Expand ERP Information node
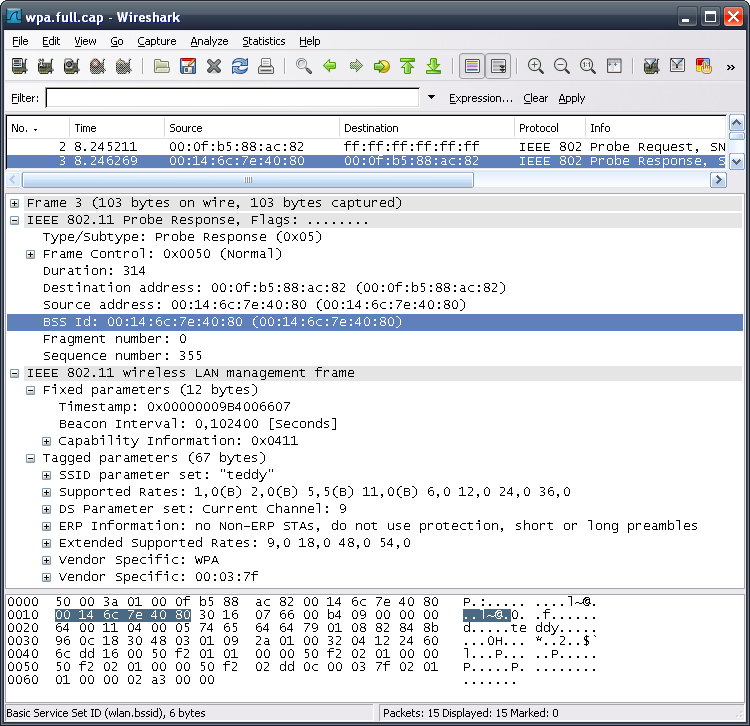The width and height of the screenshot is (750, 726). (x=46, y=526)
